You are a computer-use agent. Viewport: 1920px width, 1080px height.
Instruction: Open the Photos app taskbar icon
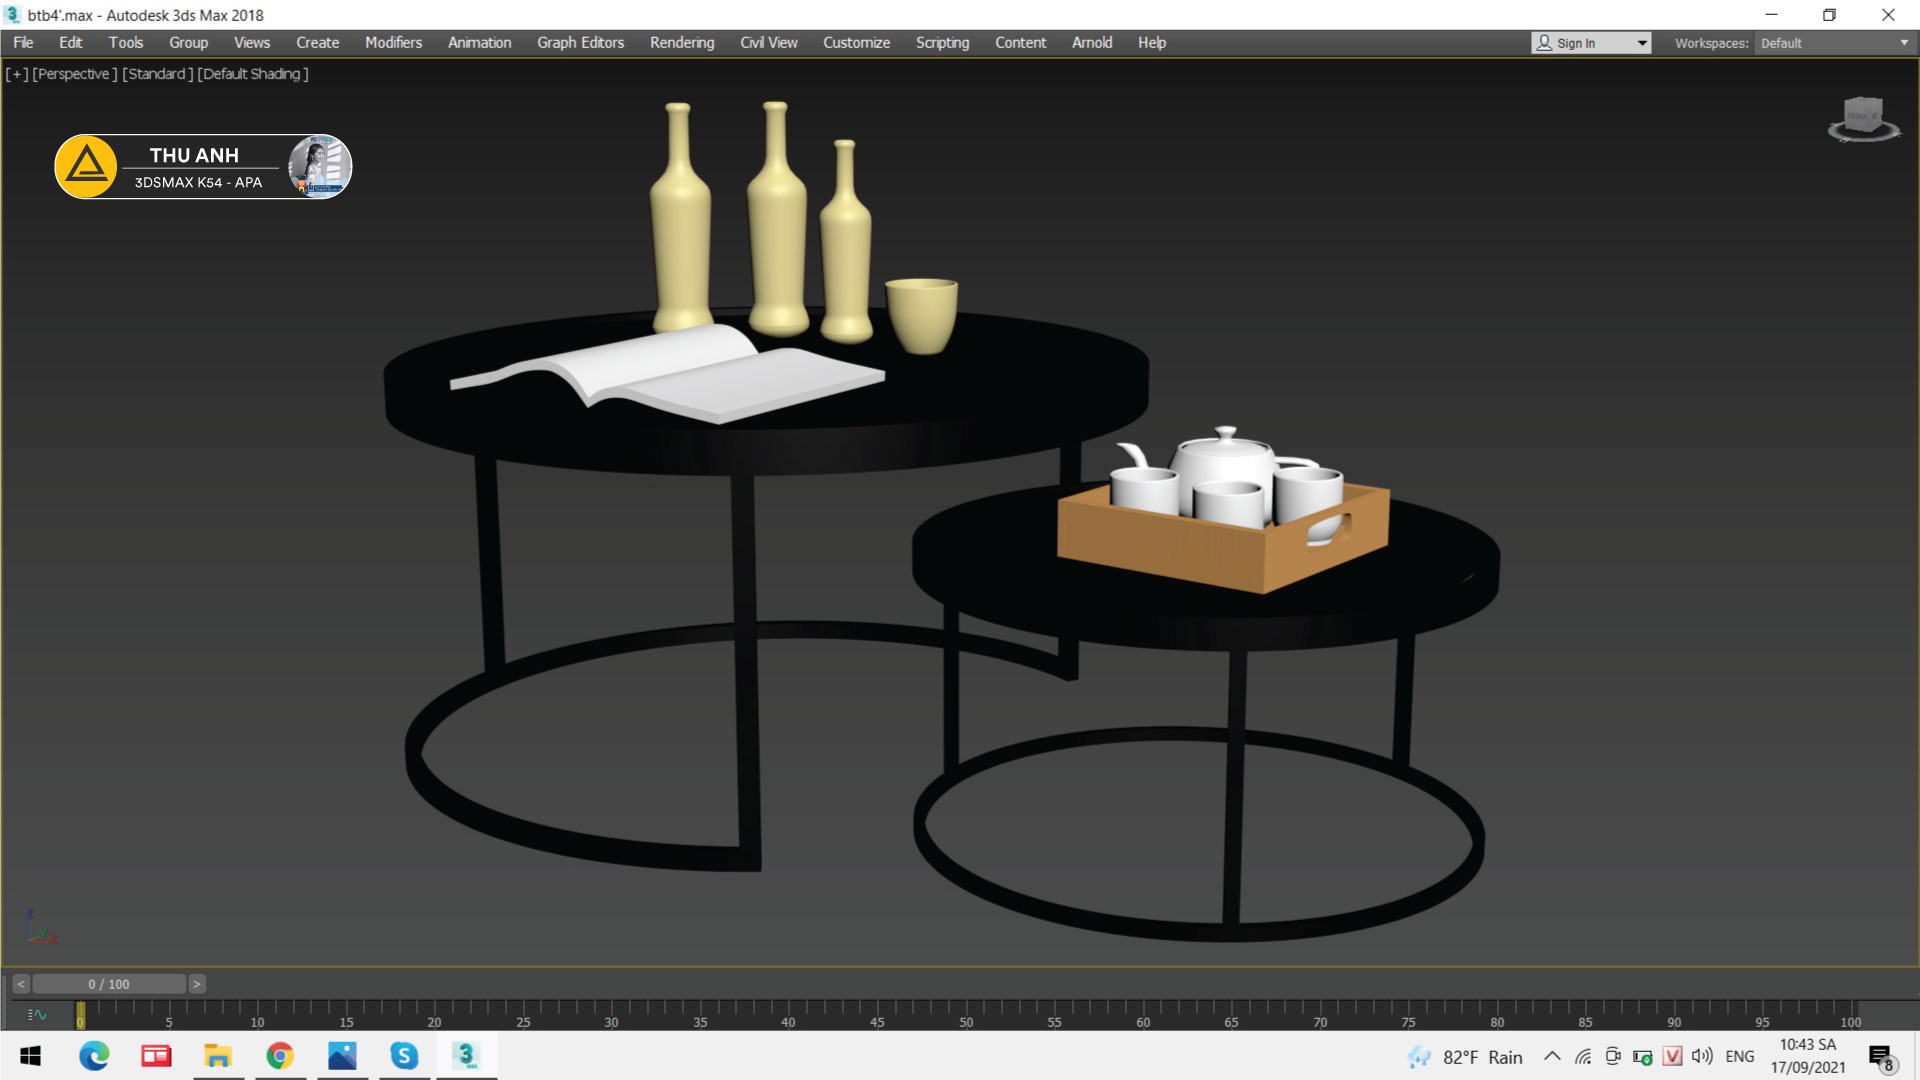[x=342, y=1056]
